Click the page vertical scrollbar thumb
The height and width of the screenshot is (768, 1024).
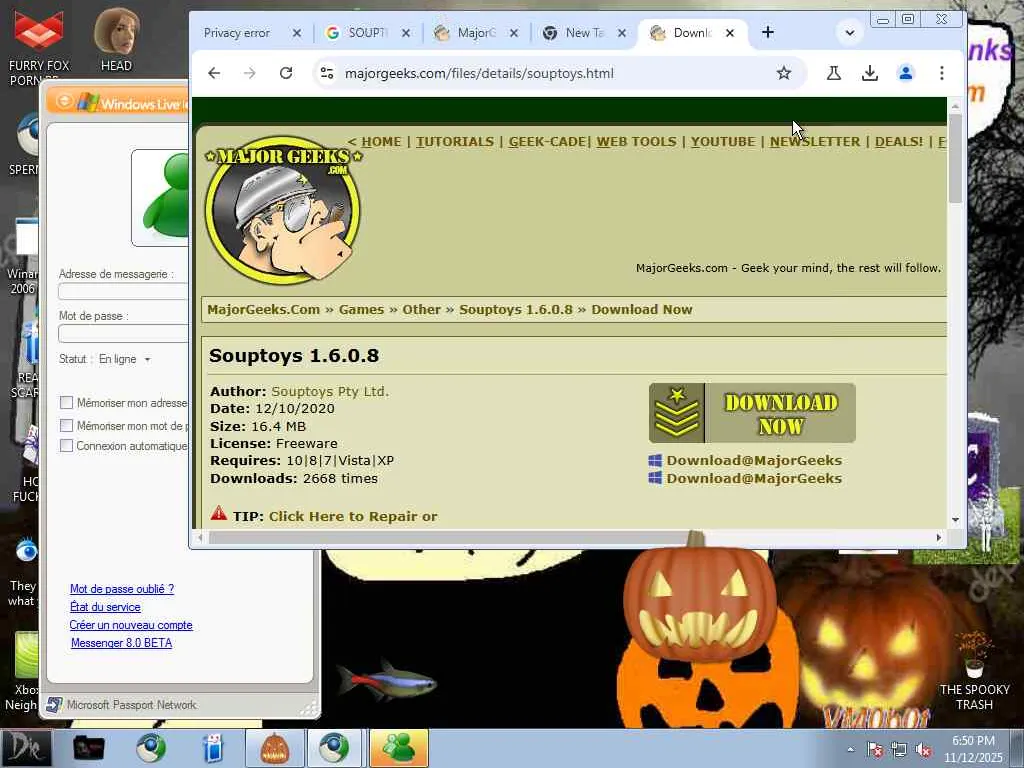955,158
